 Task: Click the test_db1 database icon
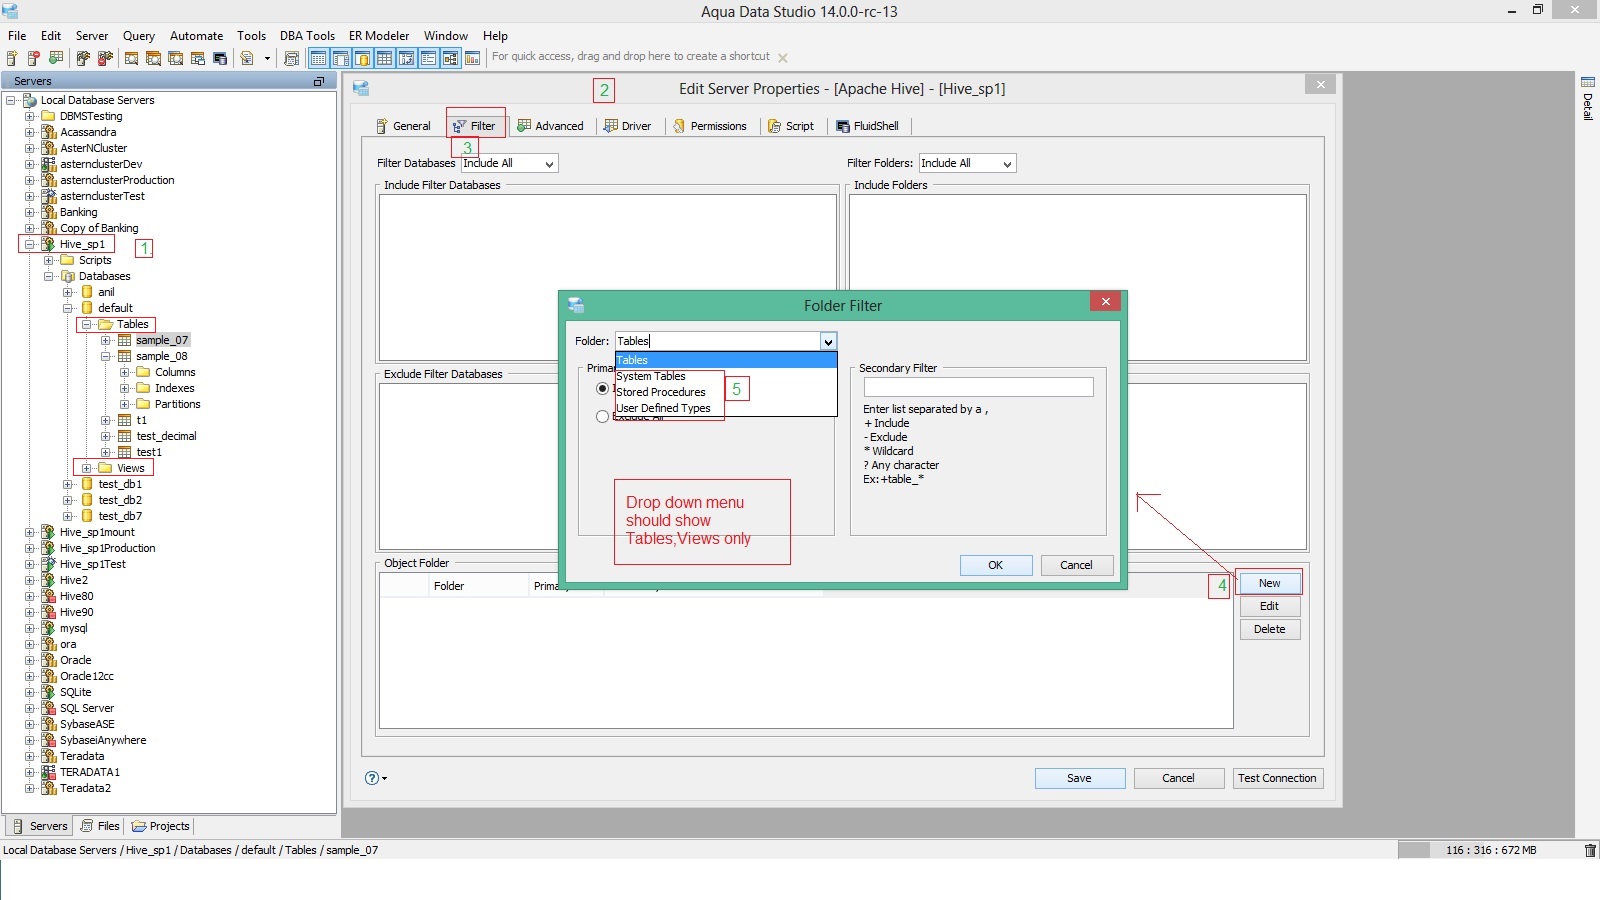(x=87, y=484)
